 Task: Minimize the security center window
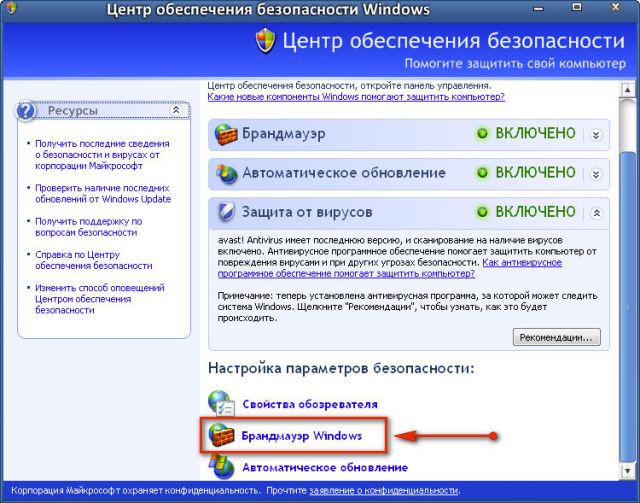(538, 7)
